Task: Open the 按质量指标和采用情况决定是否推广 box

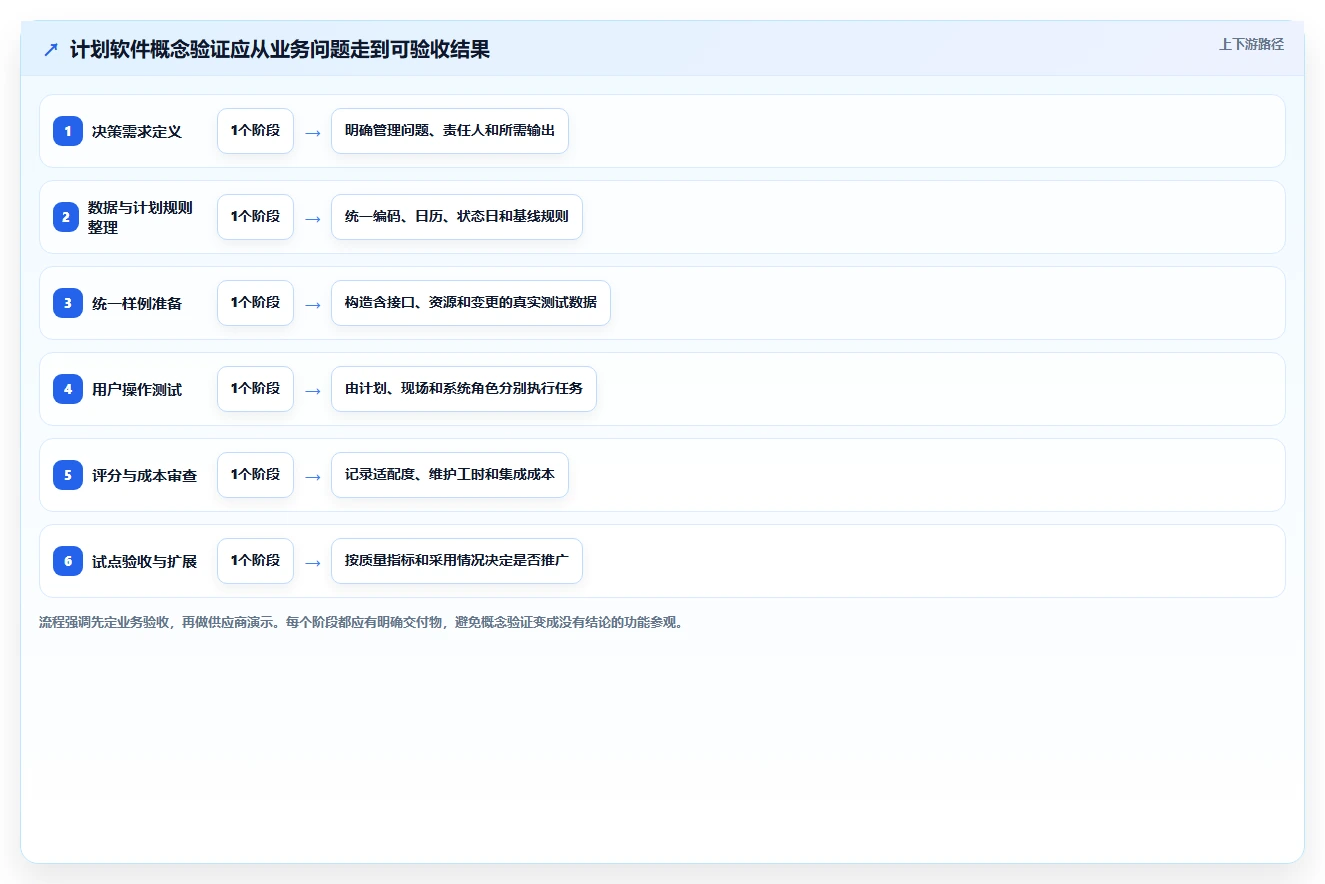Action: click(x=457, y=561)
